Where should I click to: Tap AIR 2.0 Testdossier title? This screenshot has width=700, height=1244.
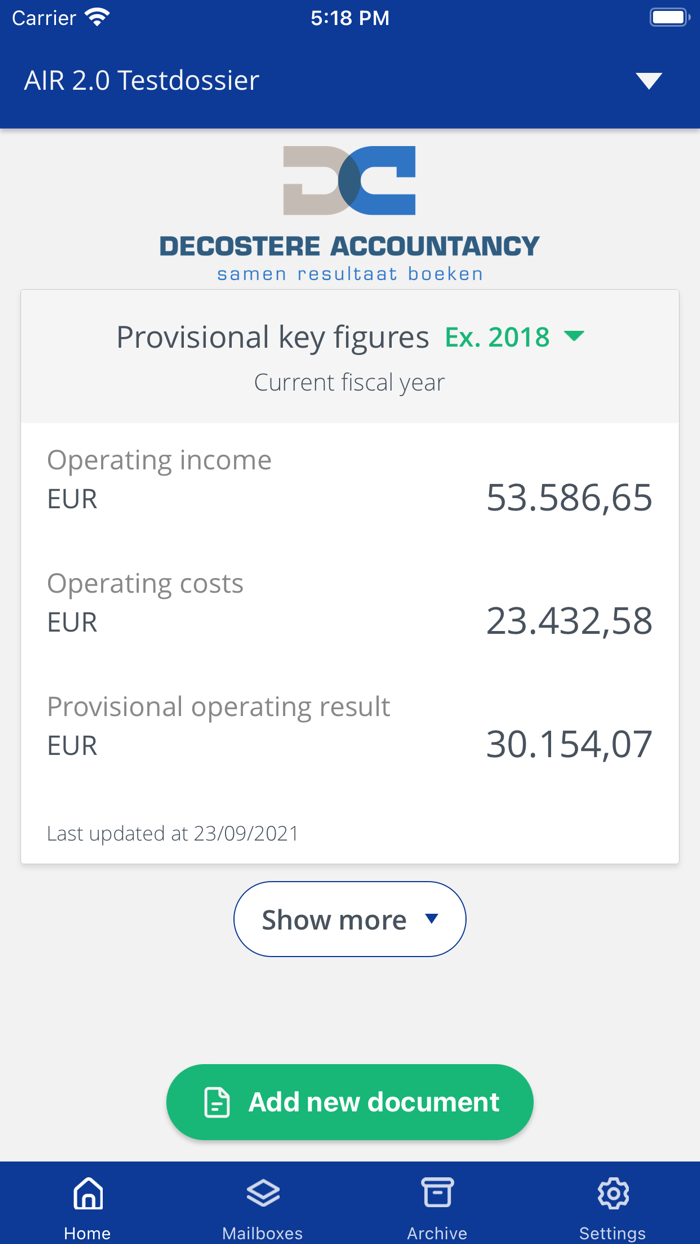pyautogui.click(x=141, y=80)
